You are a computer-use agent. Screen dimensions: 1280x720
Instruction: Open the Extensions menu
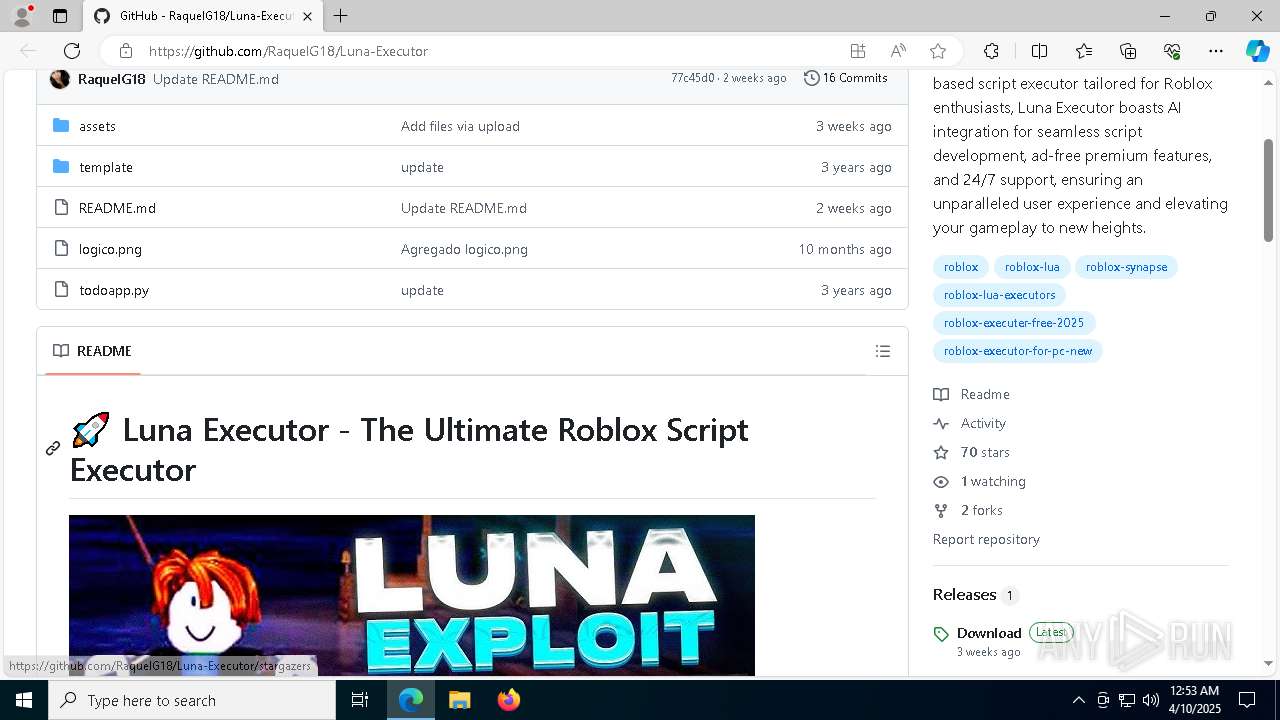coord(991,51)
